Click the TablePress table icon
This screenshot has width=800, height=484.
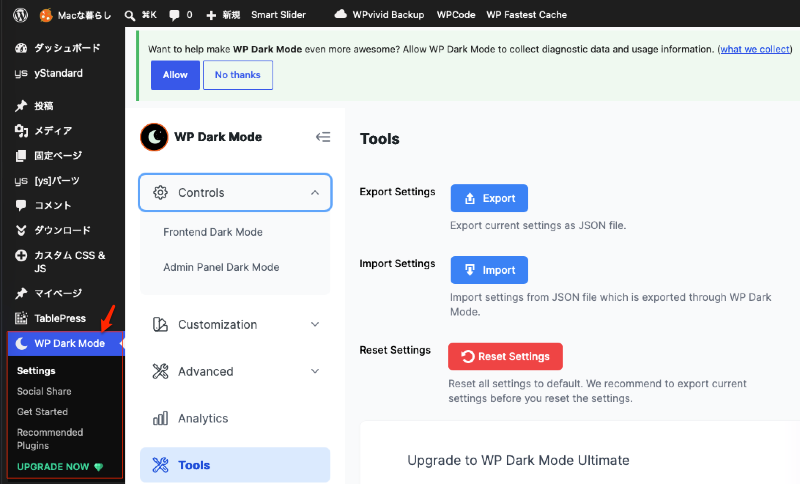pyautogui.click(x=21, y=318)
